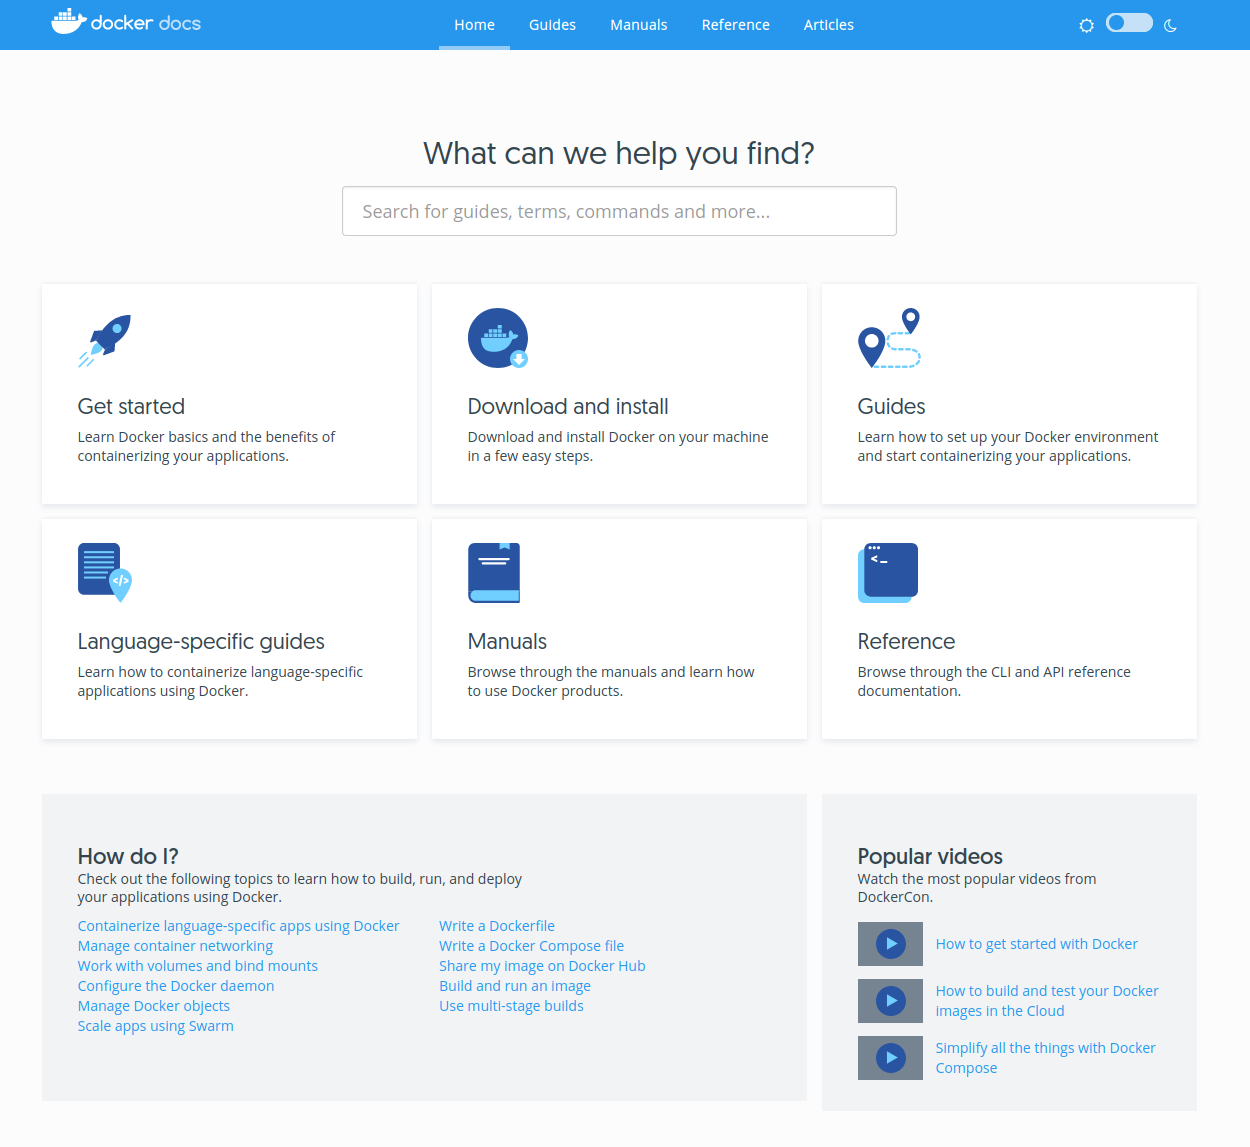Open Share my image on Docker Hub

pos(542,965)
